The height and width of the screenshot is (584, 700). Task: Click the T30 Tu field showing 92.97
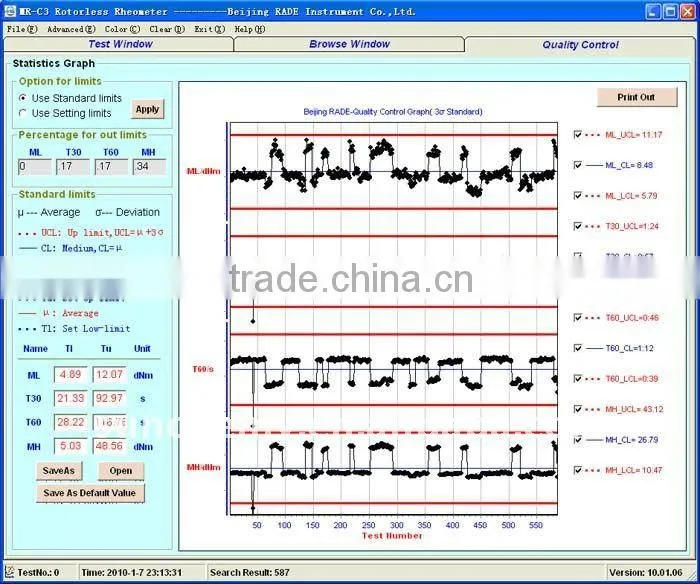tap(109, 398)
